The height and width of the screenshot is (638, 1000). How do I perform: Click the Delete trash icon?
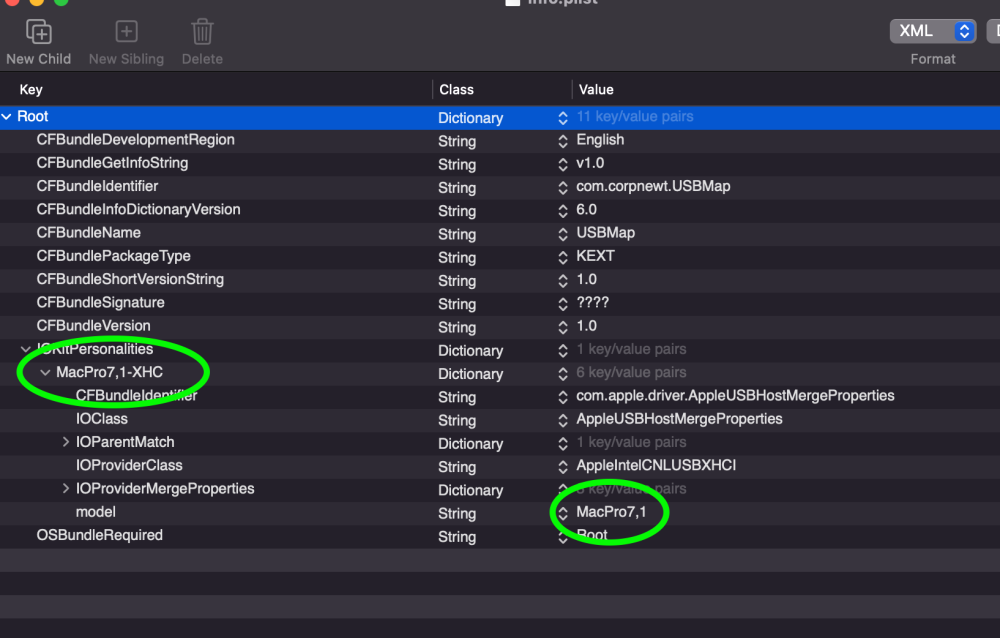tap(202, 31)
